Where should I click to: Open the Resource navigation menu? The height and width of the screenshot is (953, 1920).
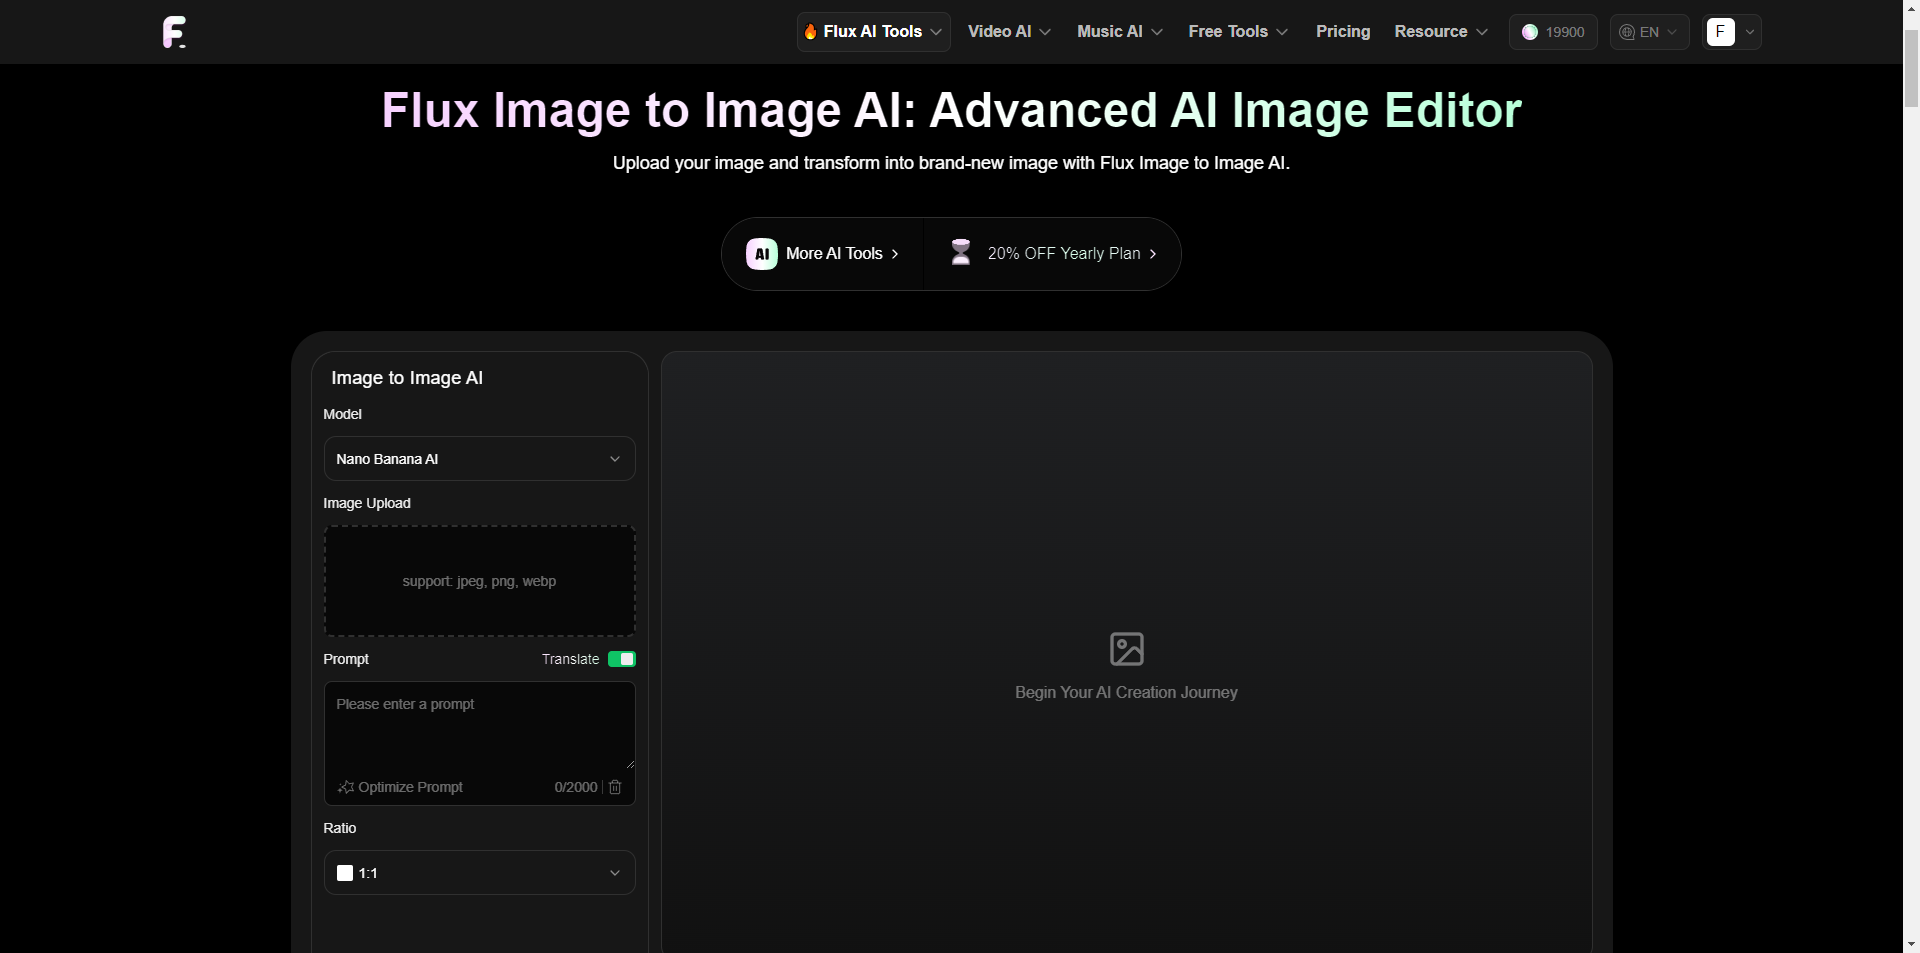1440,32
